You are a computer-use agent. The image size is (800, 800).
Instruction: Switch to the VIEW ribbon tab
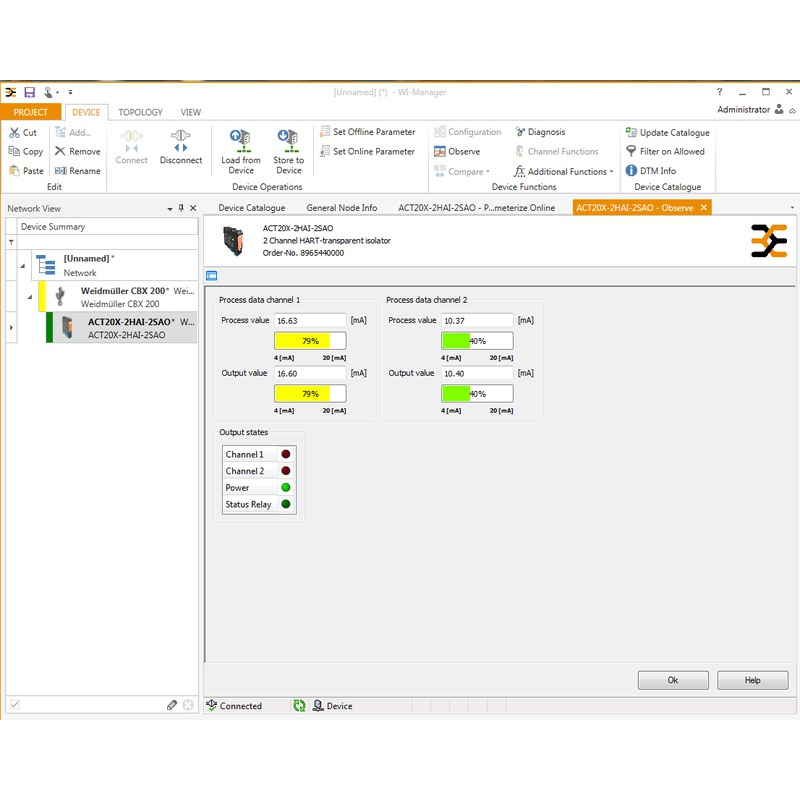click(191, 112)
